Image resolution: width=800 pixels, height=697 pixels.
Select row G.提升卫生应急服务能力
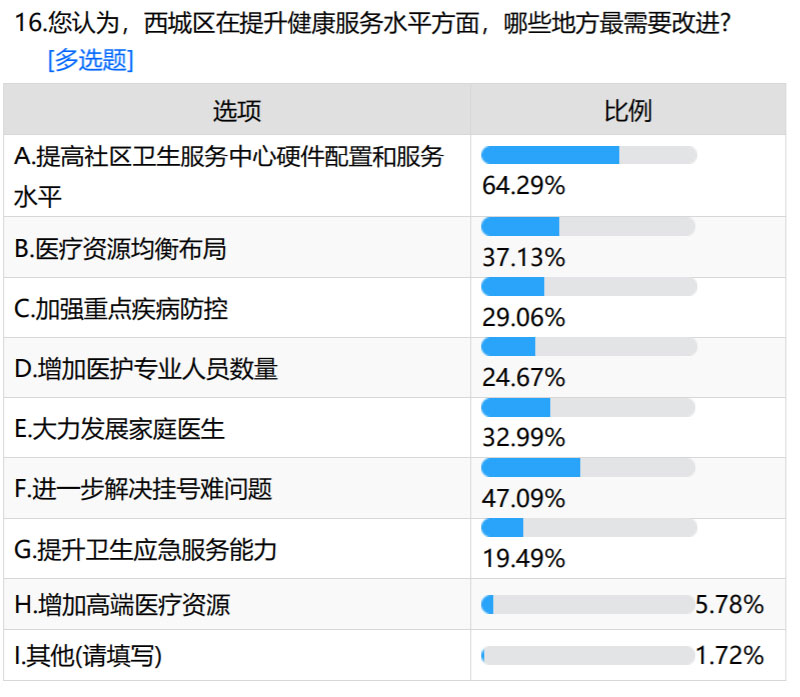click(394, 549)
